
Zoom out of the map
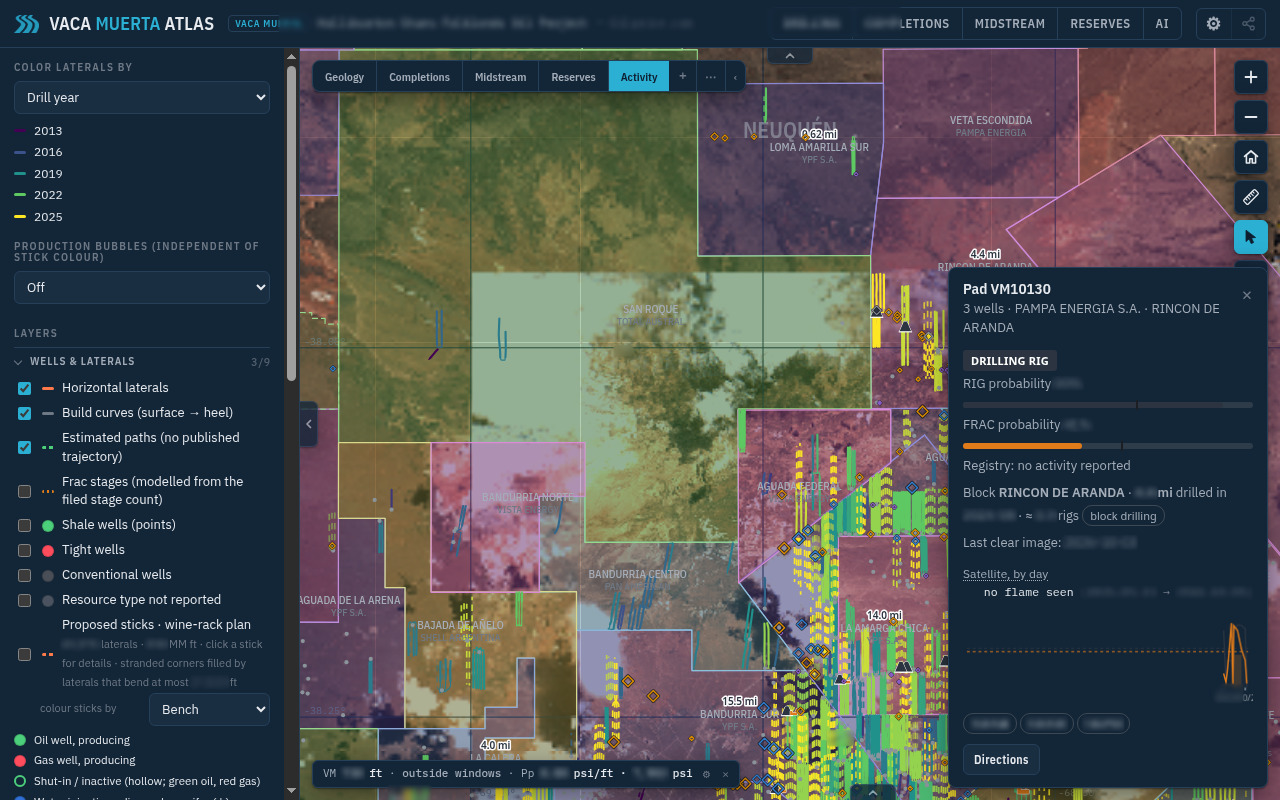click(1250, 117)
